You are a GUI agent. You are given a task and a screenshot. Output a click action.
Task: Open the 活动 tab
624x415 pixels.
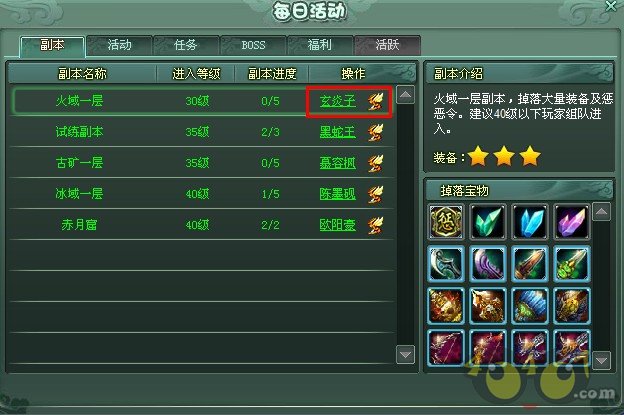click(119, 45)
